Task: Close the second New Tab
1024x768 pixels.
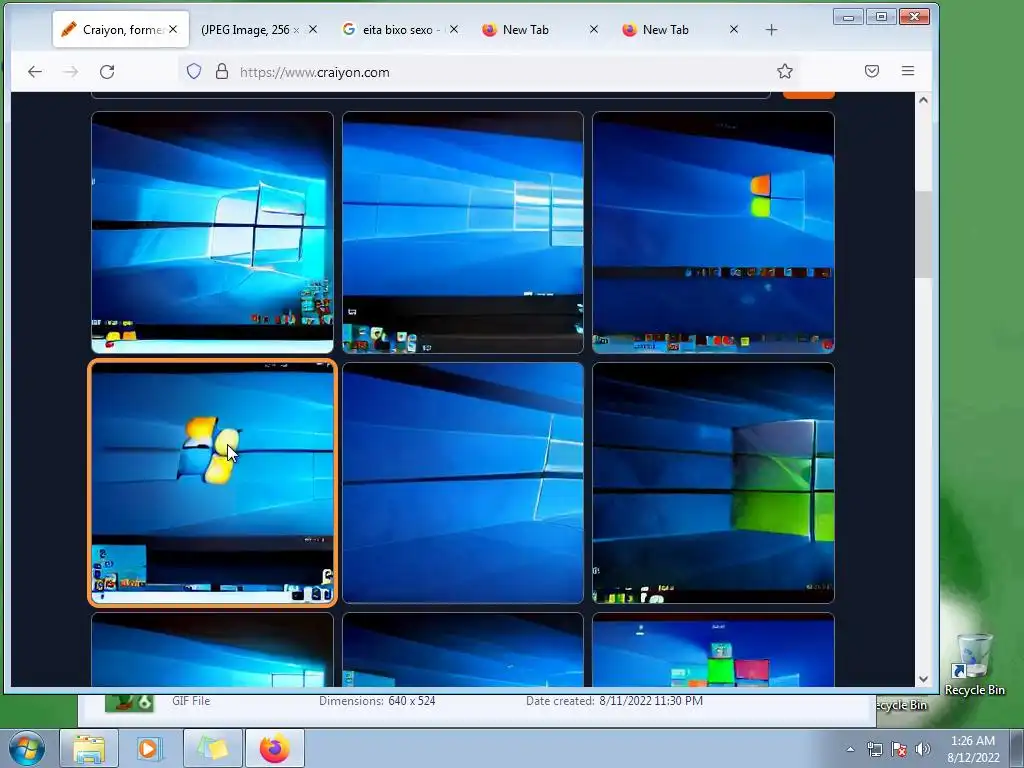Action: (734, 29)
